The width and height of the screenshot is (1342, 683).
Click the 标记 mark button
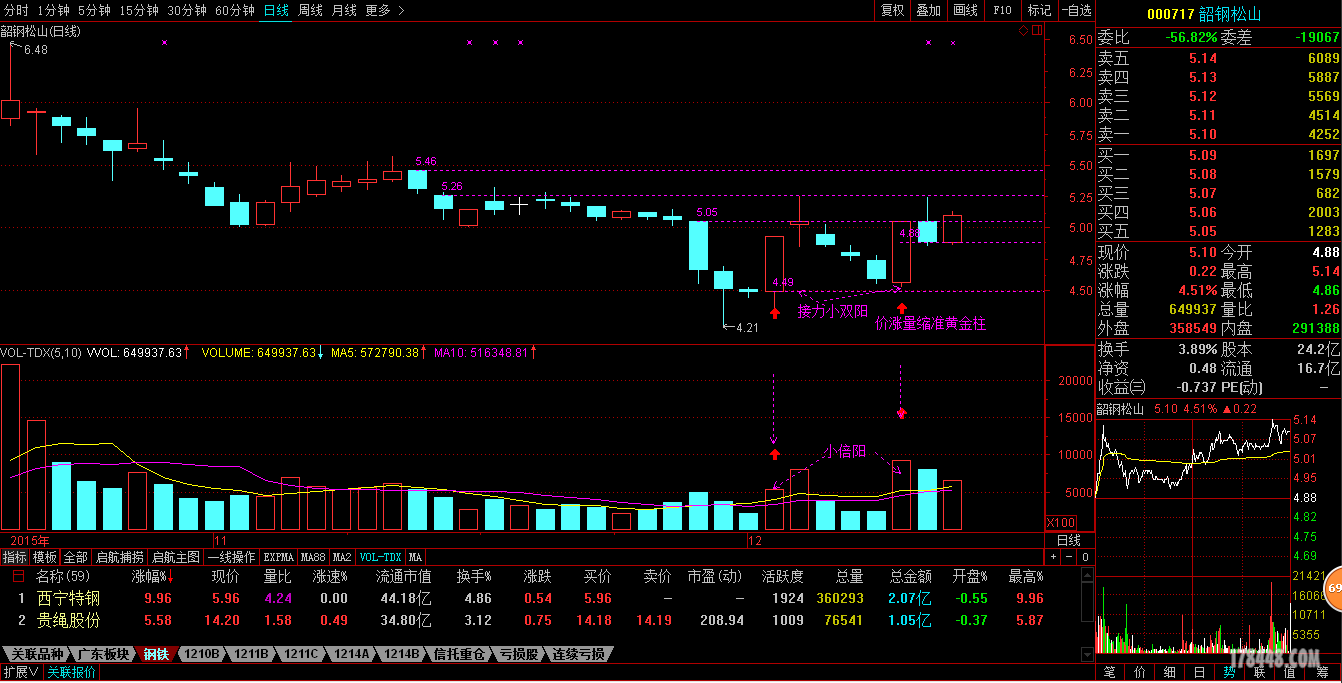pyautogui.click(x=1040, y=10)
